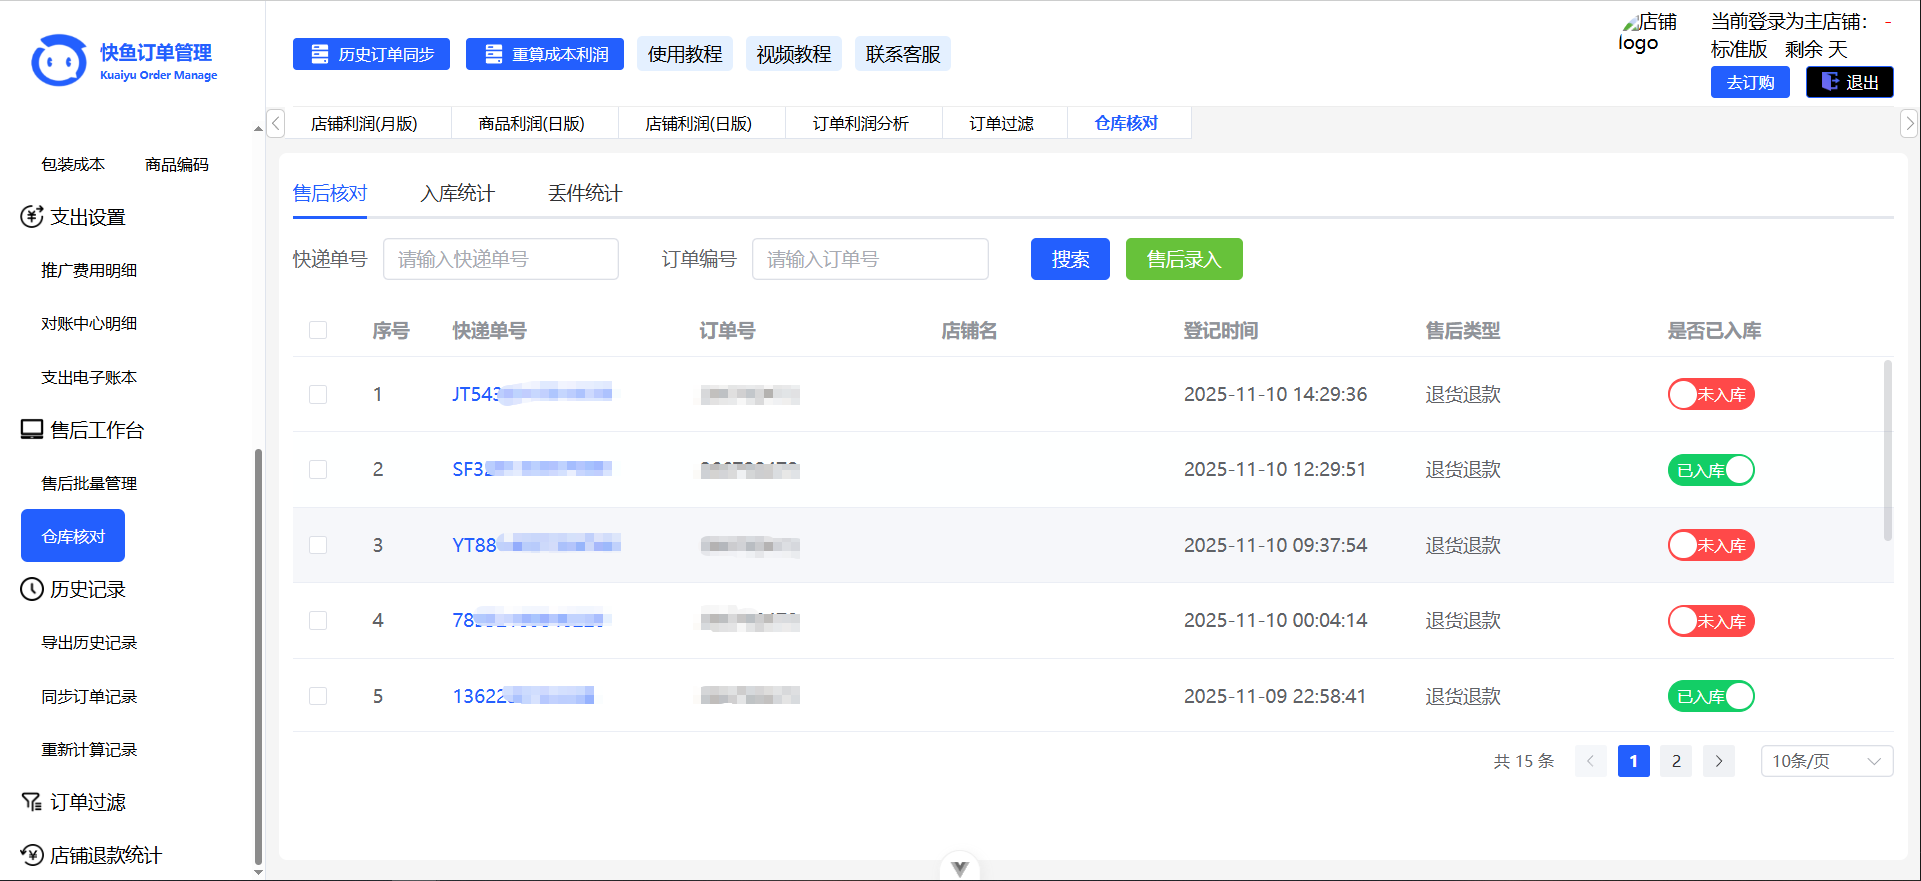Toggle row 2 已入库 switch off
1921x881 pixels.
point(1710,470)
